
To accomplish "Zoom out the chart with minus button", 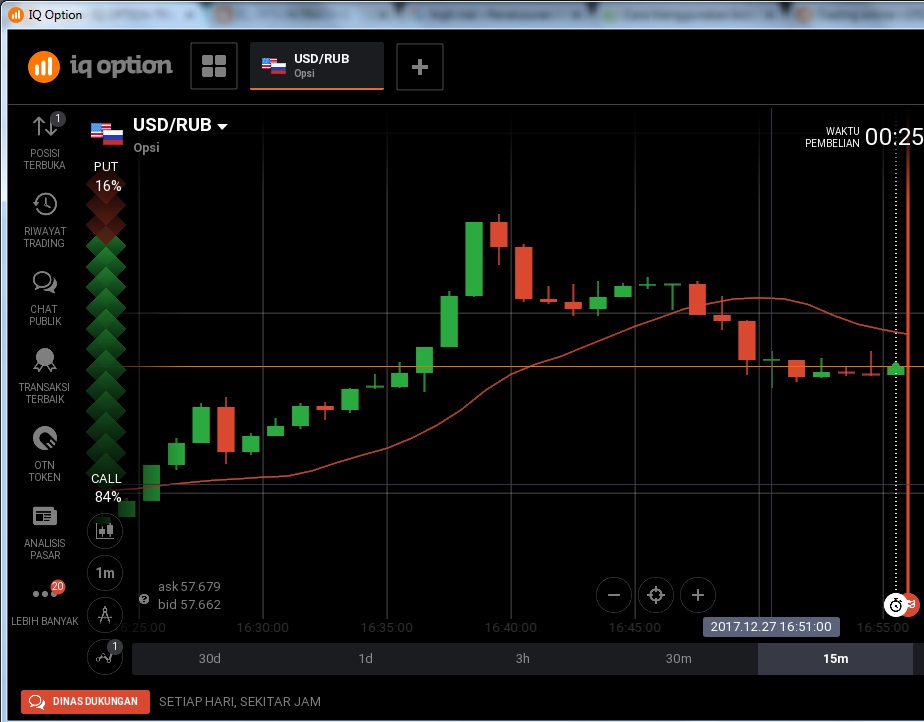I will click(613, 595).
